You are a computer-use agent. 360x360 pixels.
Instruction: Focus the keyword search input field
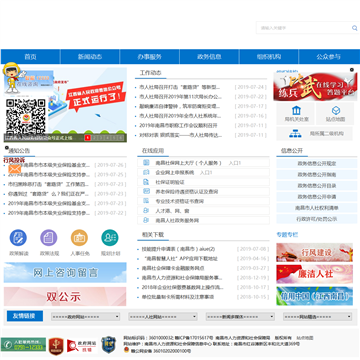[x=303, y=28]
